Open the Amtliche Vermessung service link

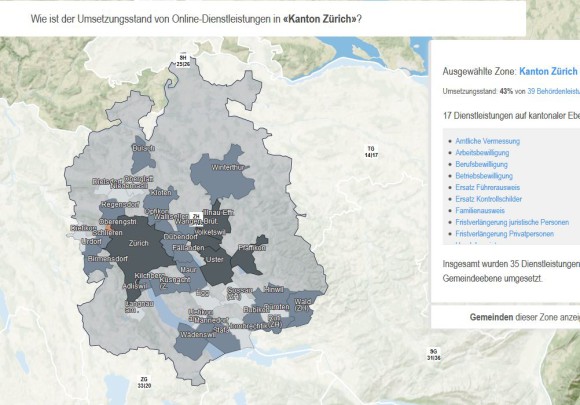pos(487,141)
